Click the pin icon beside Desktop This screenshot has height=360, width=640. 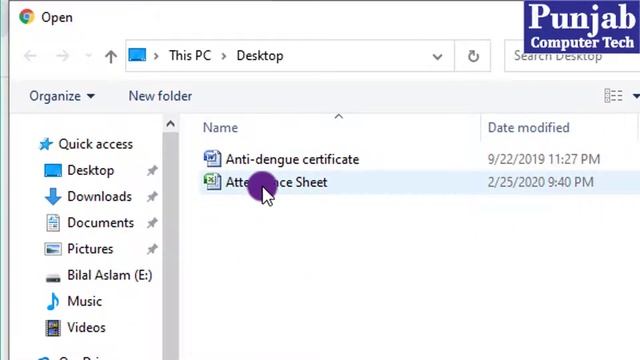[x=152, y=171]
